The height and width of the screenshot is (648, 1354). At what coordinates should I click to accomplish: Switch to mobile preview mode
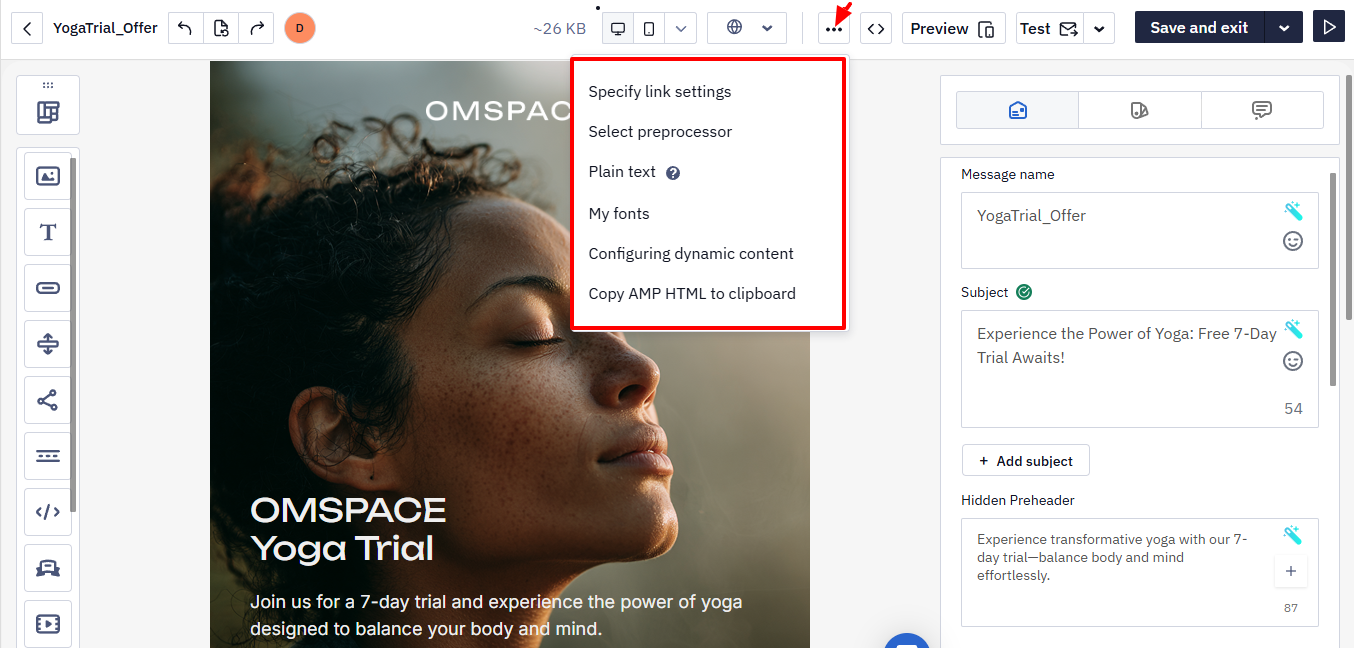(649, 28)
